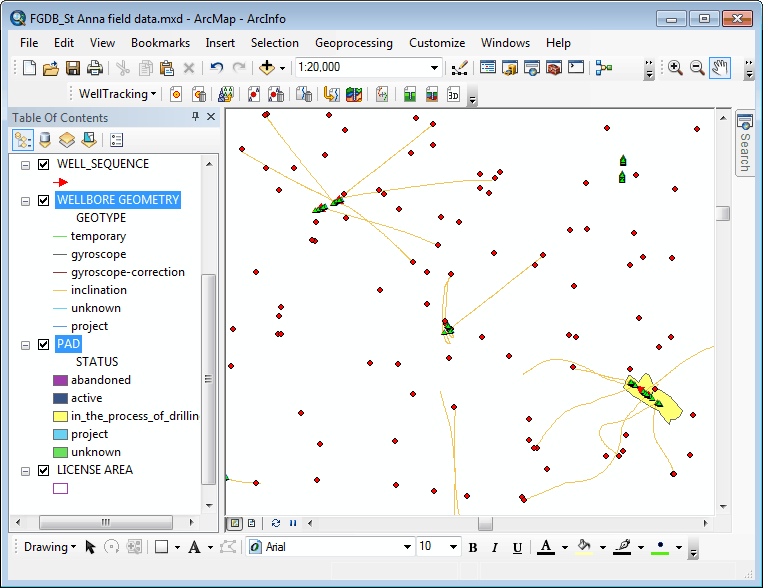Click the WellTracking 3D tool icon
Viewport: 763px width, 588px height.
click(x=453, y=94)
